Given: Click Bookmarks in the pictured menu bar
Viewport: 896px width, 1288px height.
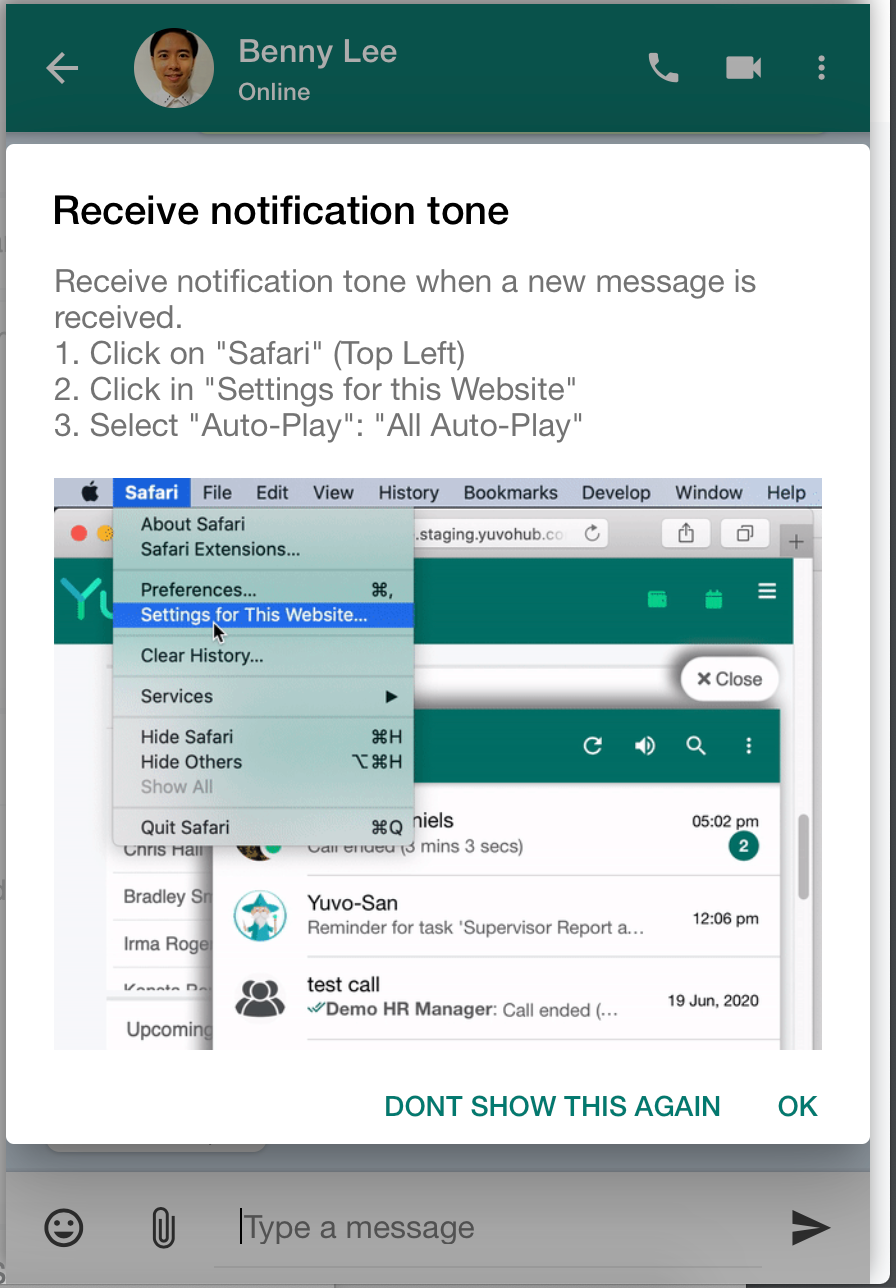Looking at the screenshot, I should tap(510, 492).
